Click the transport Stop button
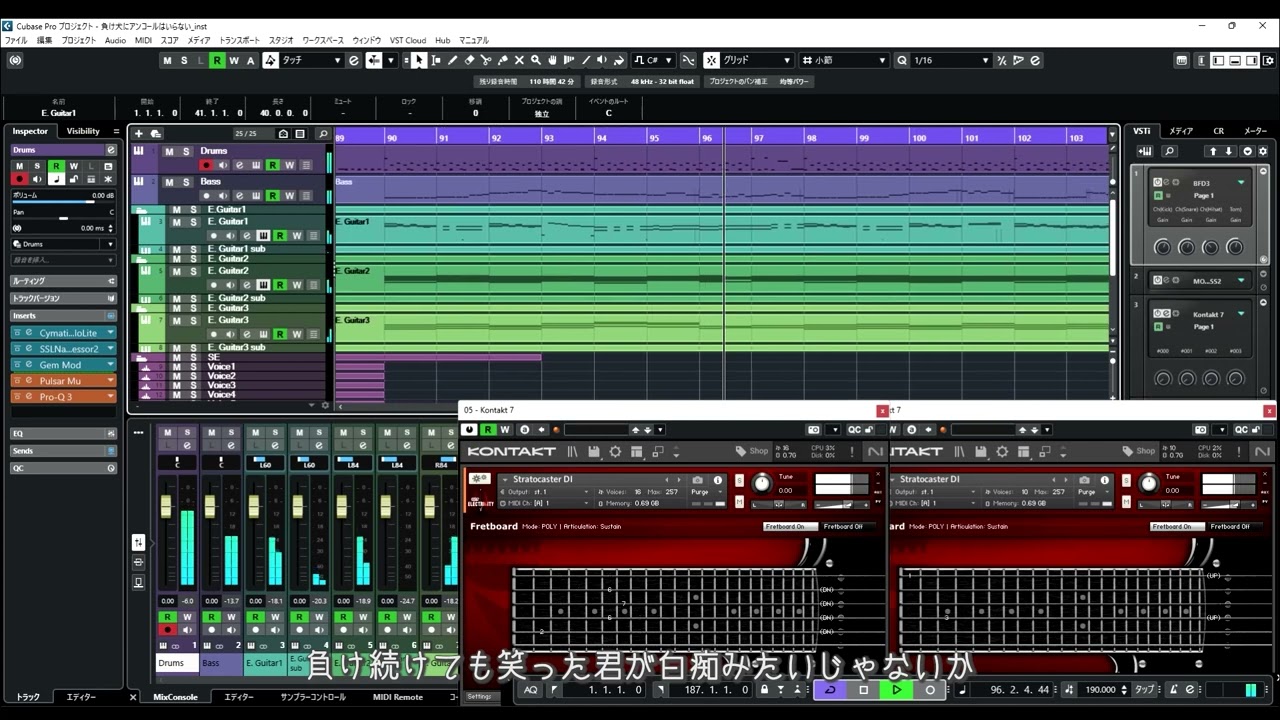 pyautogui.click(x=864, y=690)
